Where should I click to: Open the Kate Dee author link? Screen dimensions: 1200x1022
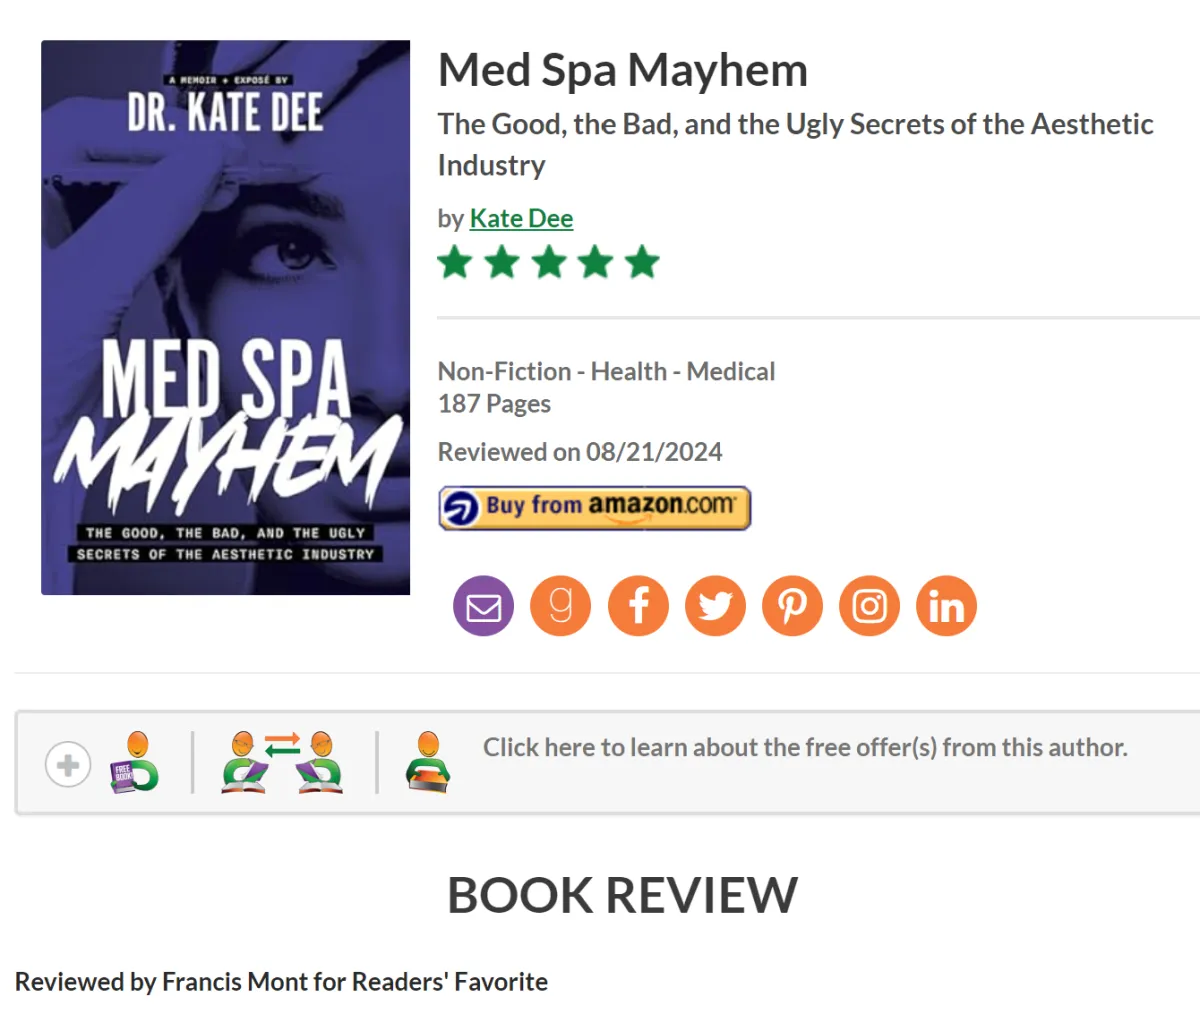tap(521, 218)
